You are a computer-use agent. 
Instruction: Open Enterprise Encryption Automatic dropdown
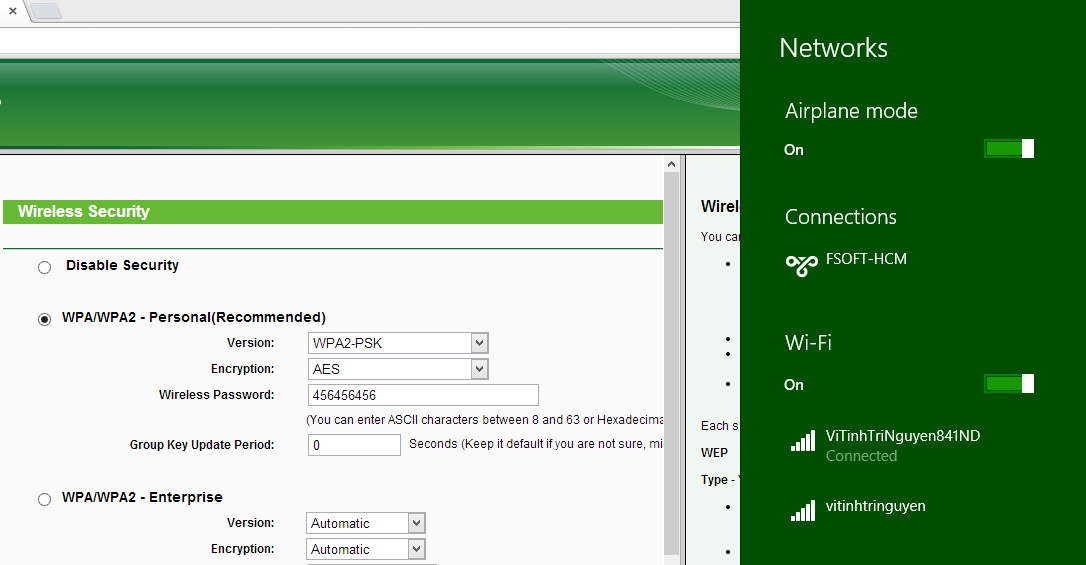(366, 549)
